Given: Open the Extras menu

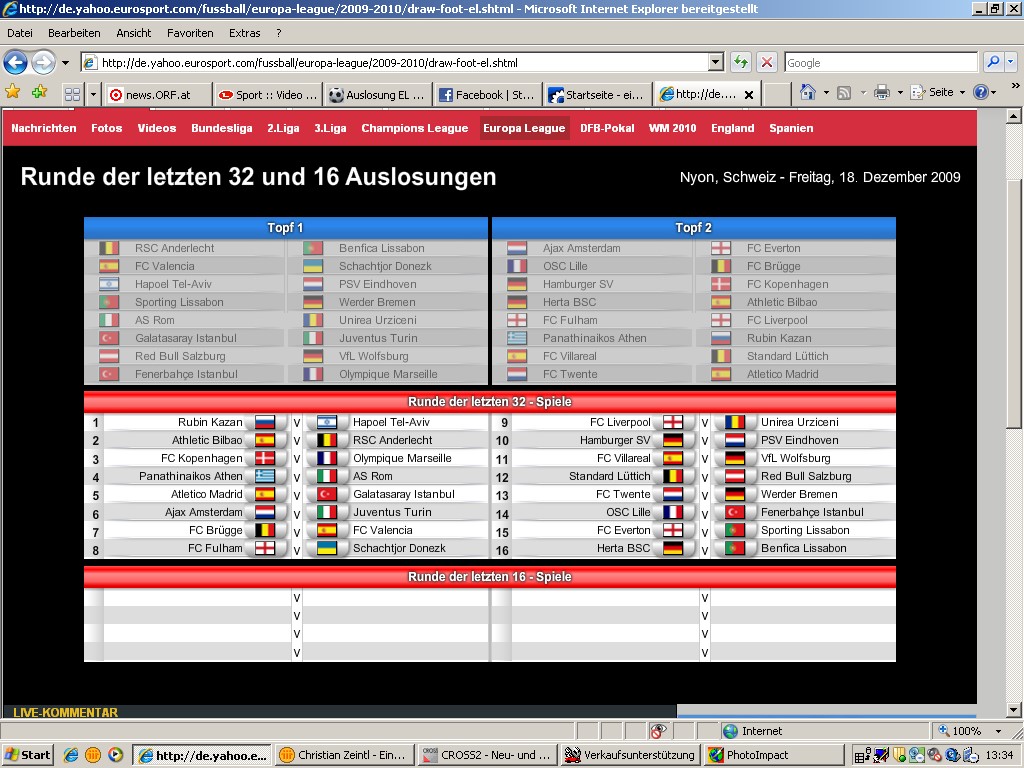Looking at the screenshot, I should 244,33.
